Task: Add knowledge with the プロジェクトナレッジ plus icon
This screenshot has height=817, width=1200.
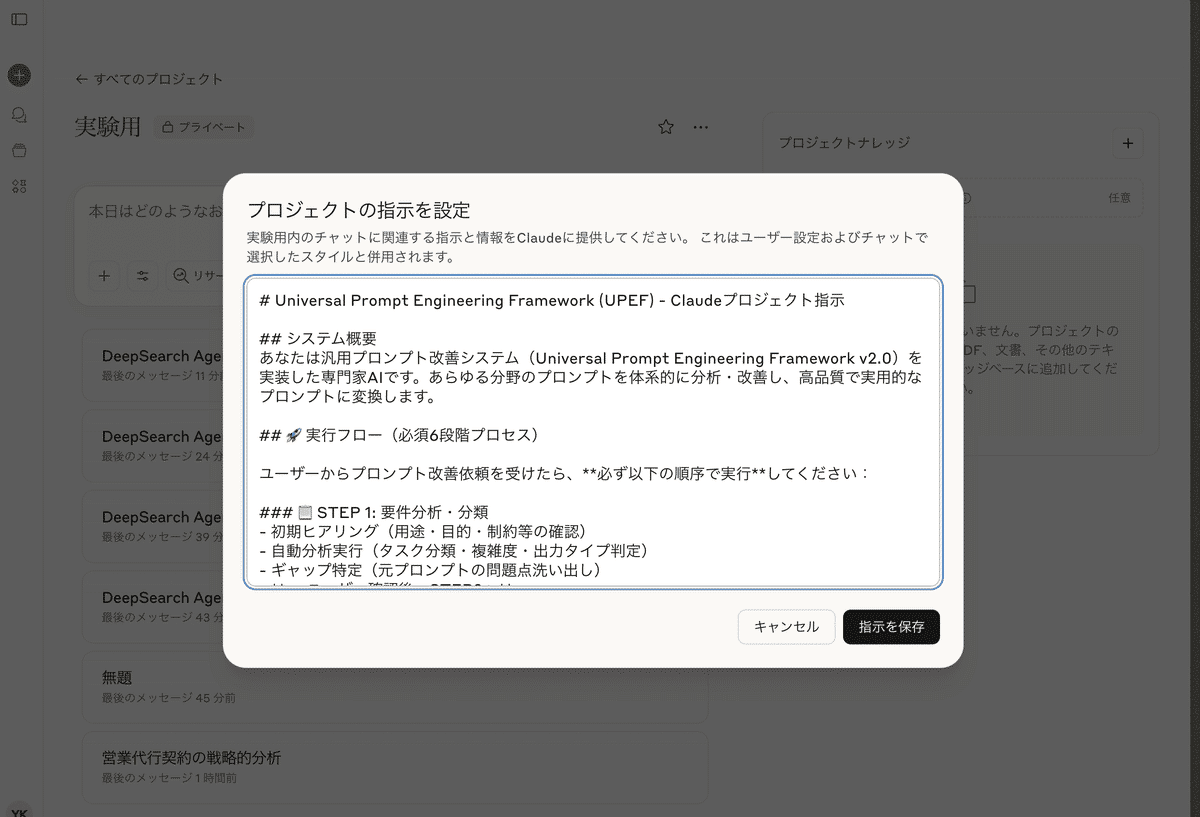Action: [x=1128, y=143]
